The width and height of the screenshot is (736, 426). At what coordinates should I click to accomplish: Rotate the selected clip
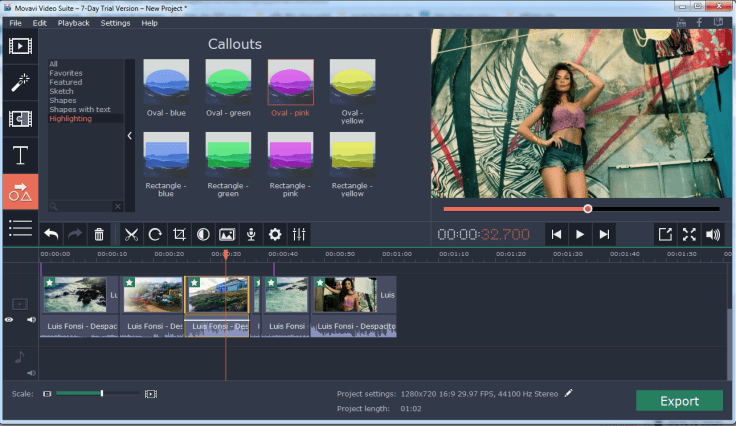pyautogui.click(x=155, y=234)
